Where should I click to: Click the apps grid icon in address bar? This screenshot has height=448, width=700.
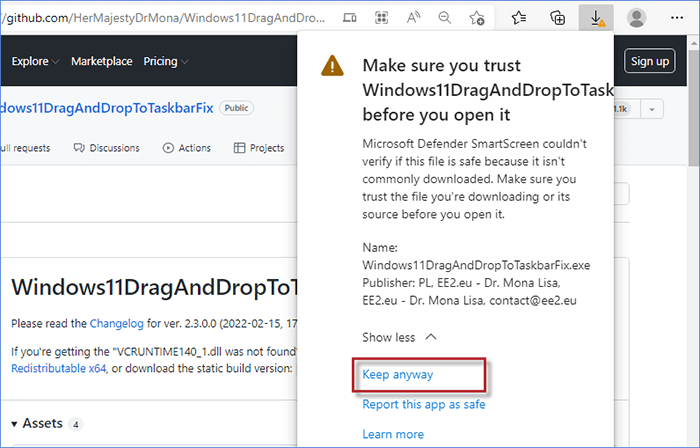(x=381, y=18)
